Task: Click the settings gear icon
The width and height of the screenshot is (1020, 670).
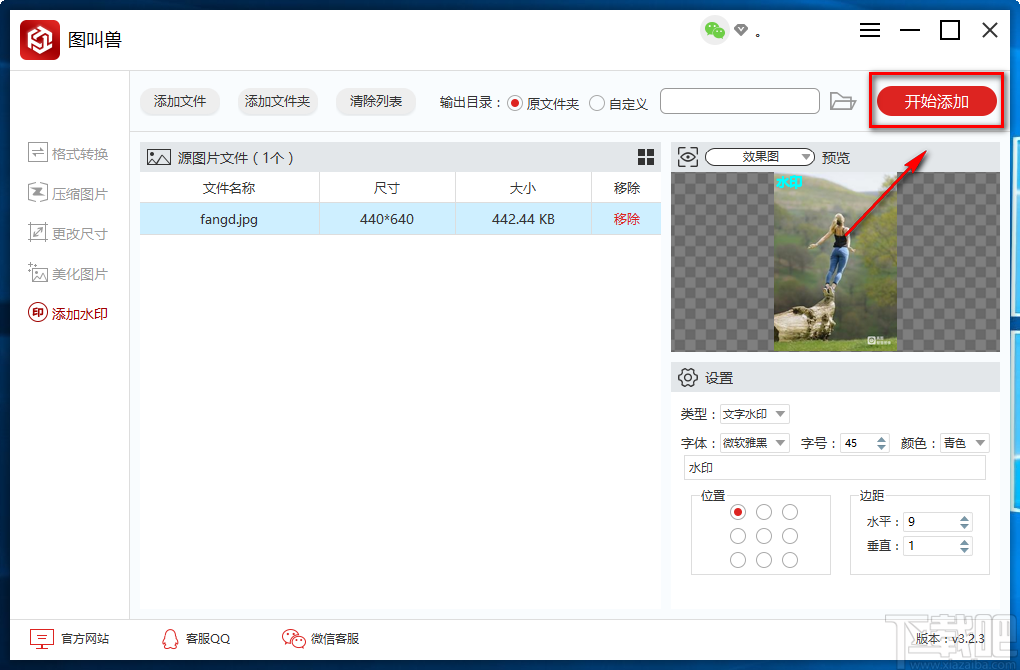Action: click(688, 377)
